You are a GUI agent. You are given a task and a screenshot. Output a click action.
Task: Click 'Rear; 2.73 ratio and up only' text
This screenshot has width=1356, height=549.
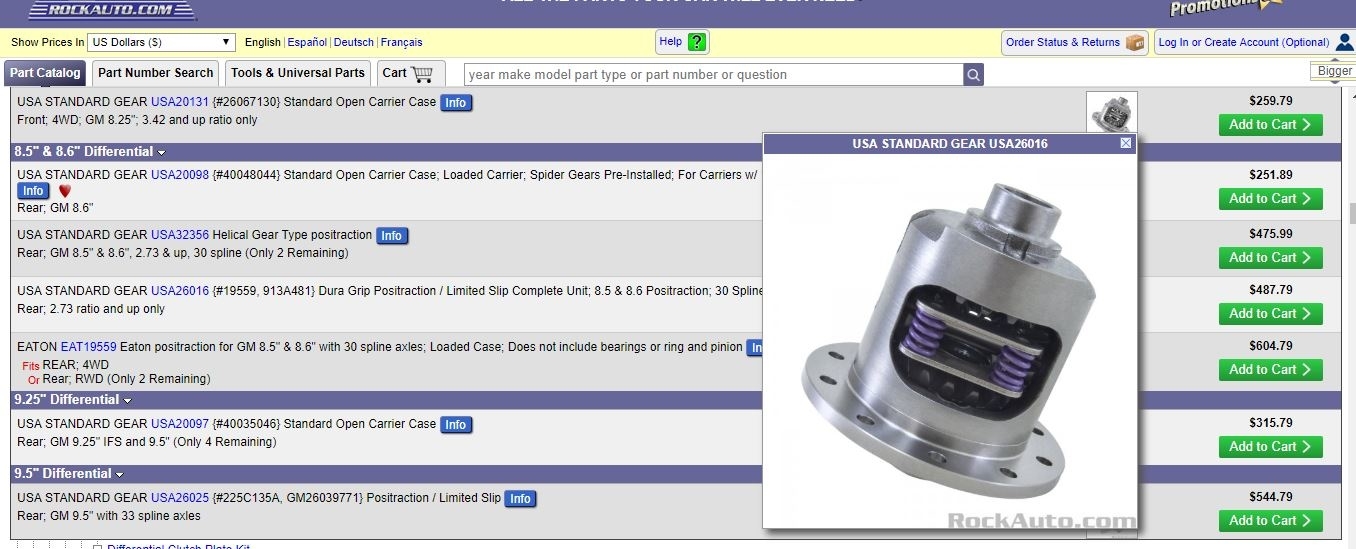pos(91,309)
